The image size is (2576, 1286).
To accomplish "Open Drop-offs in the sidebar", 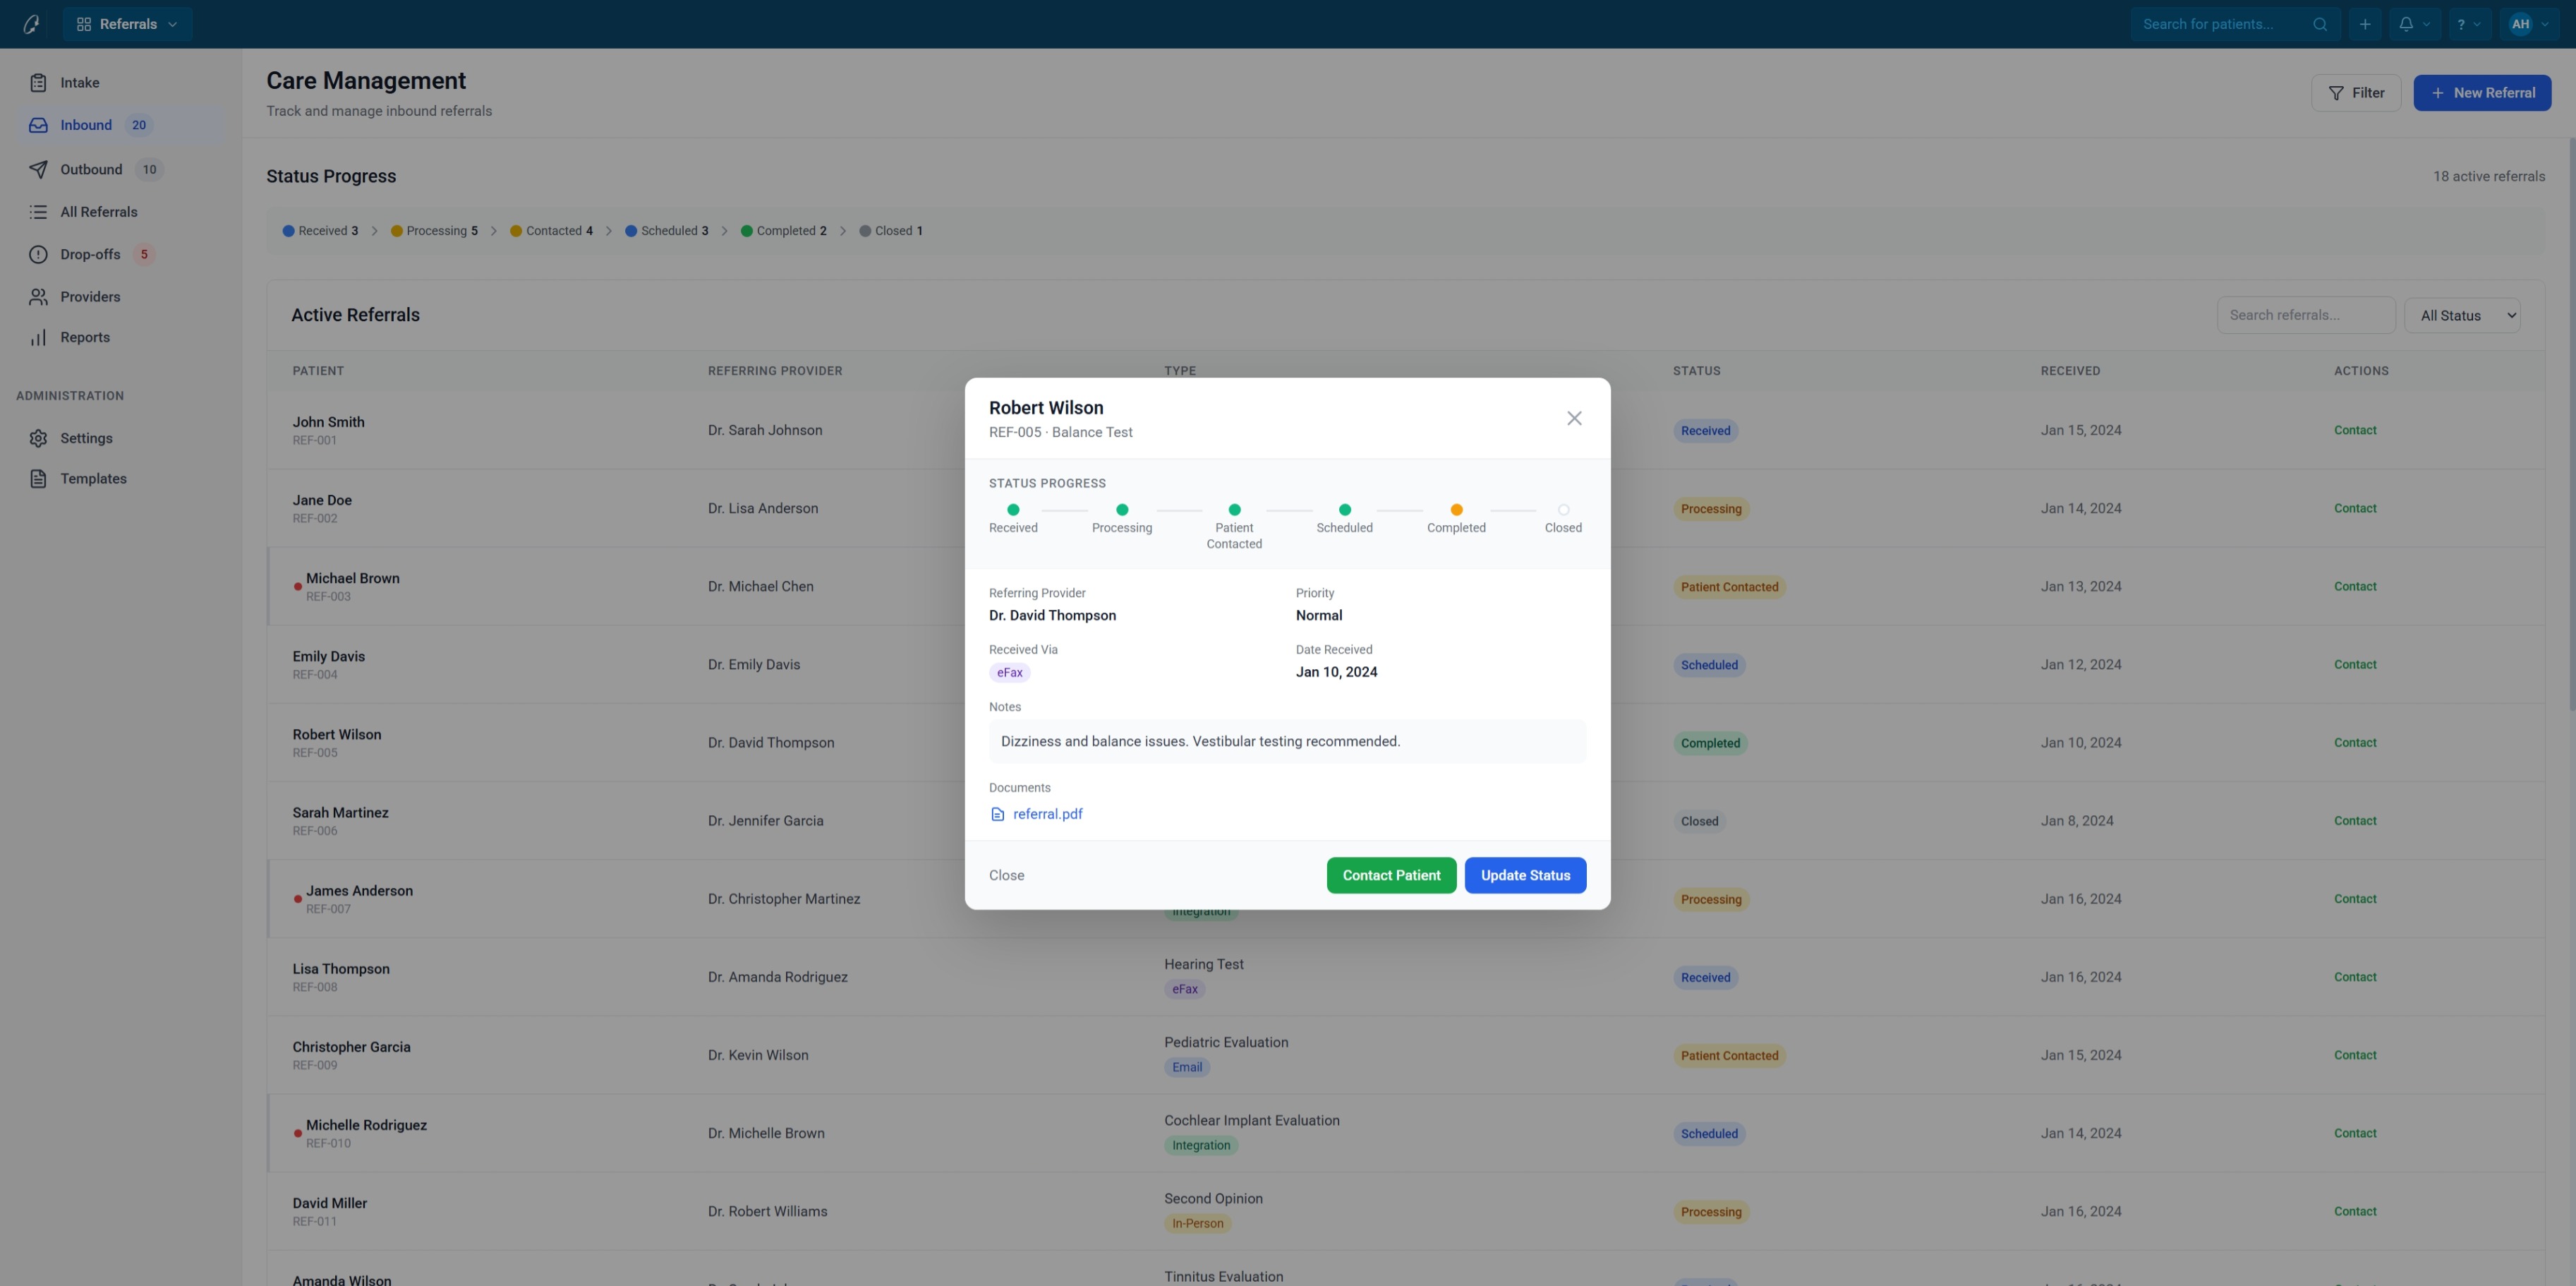I will click(120, 254).
